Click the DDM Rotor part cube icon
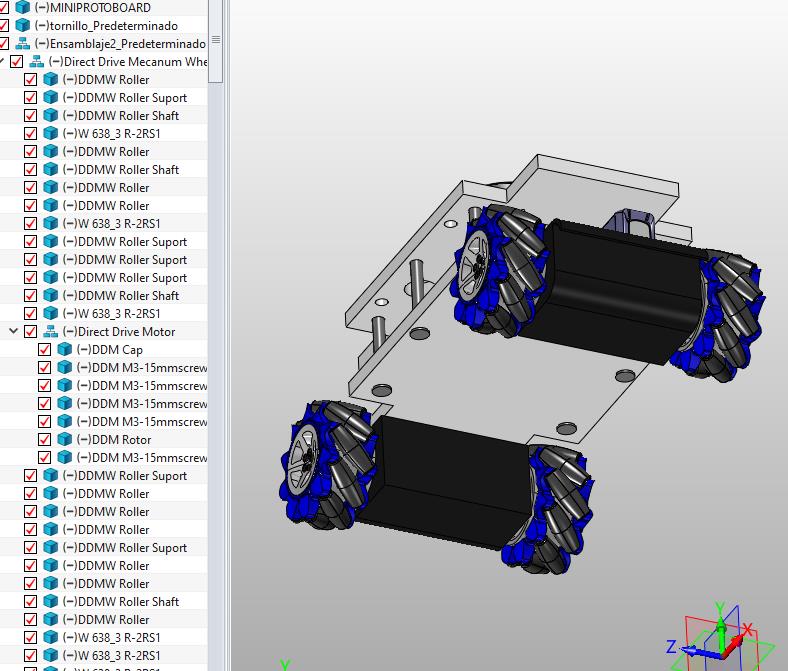 click(x=65, y=439)
